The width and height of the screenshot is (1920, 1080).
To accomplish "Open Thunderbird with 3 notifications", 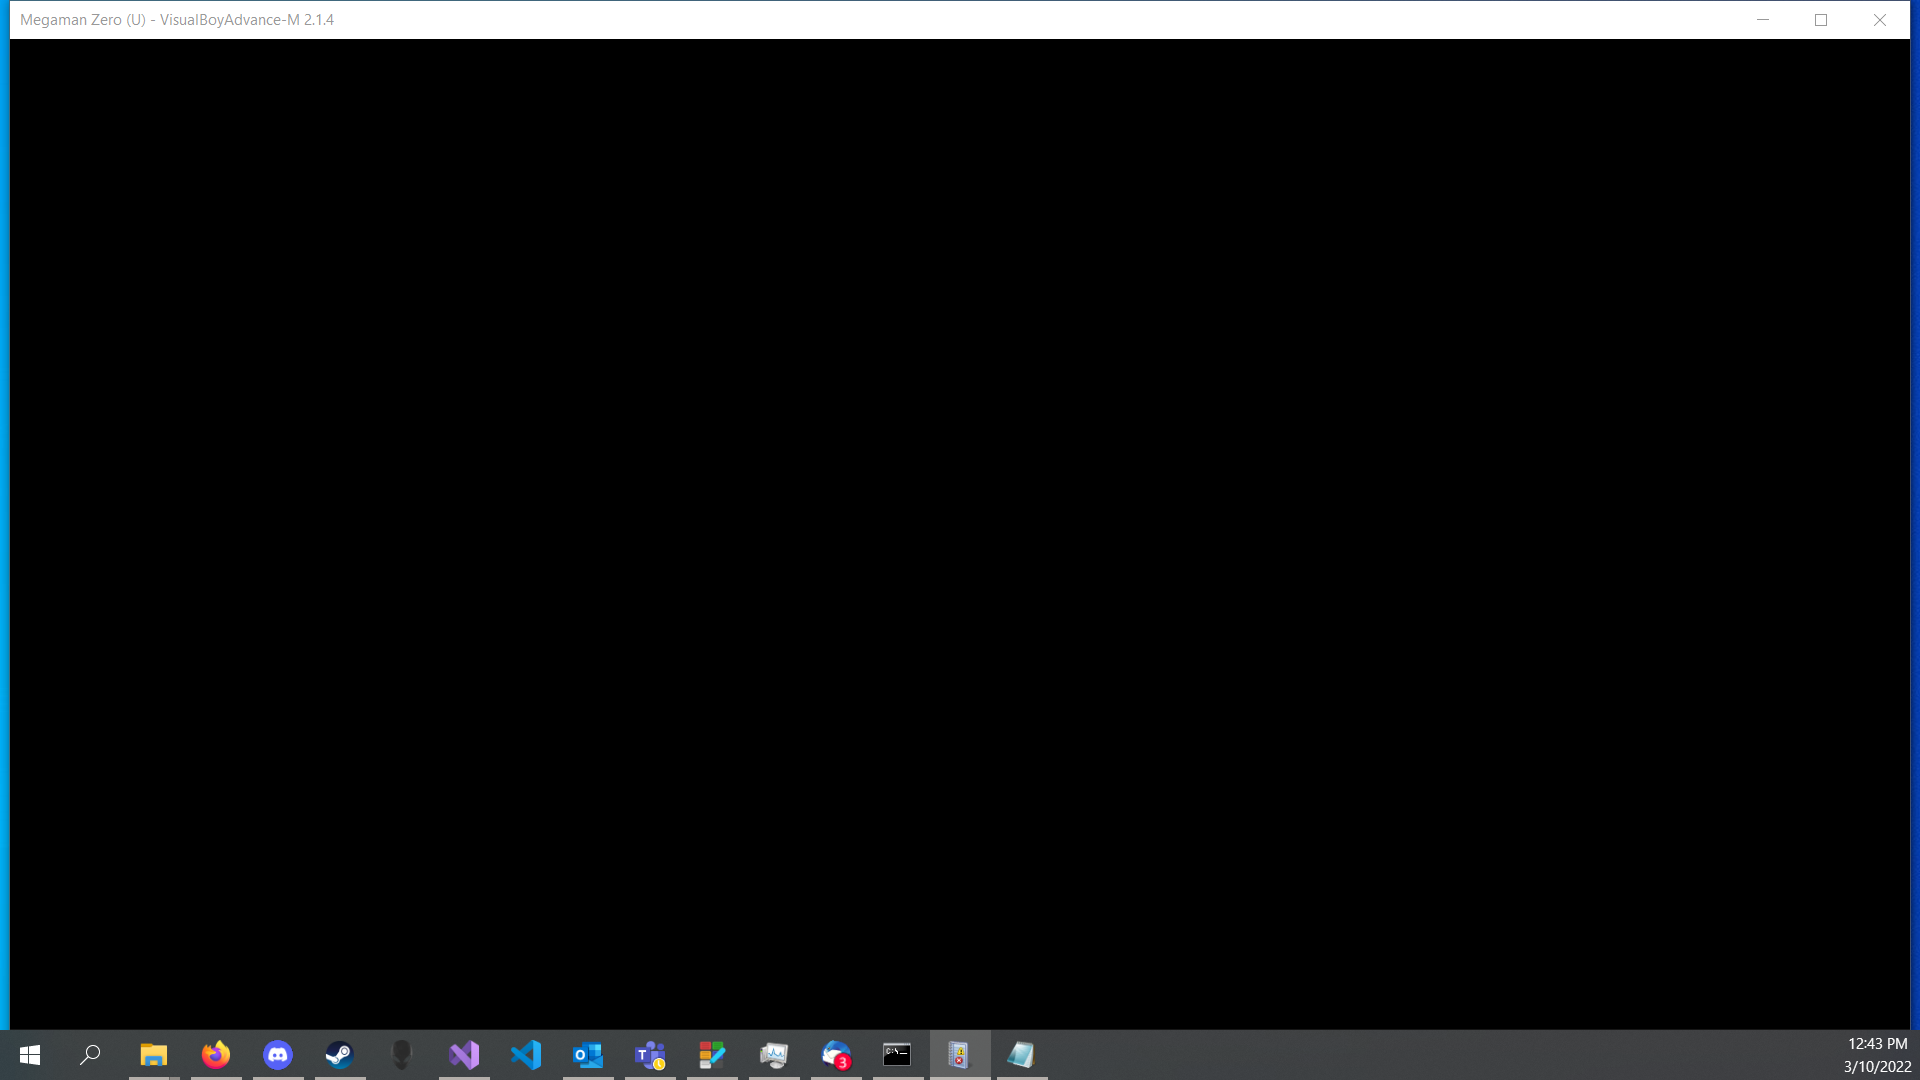I will [x=836, y=1055].
